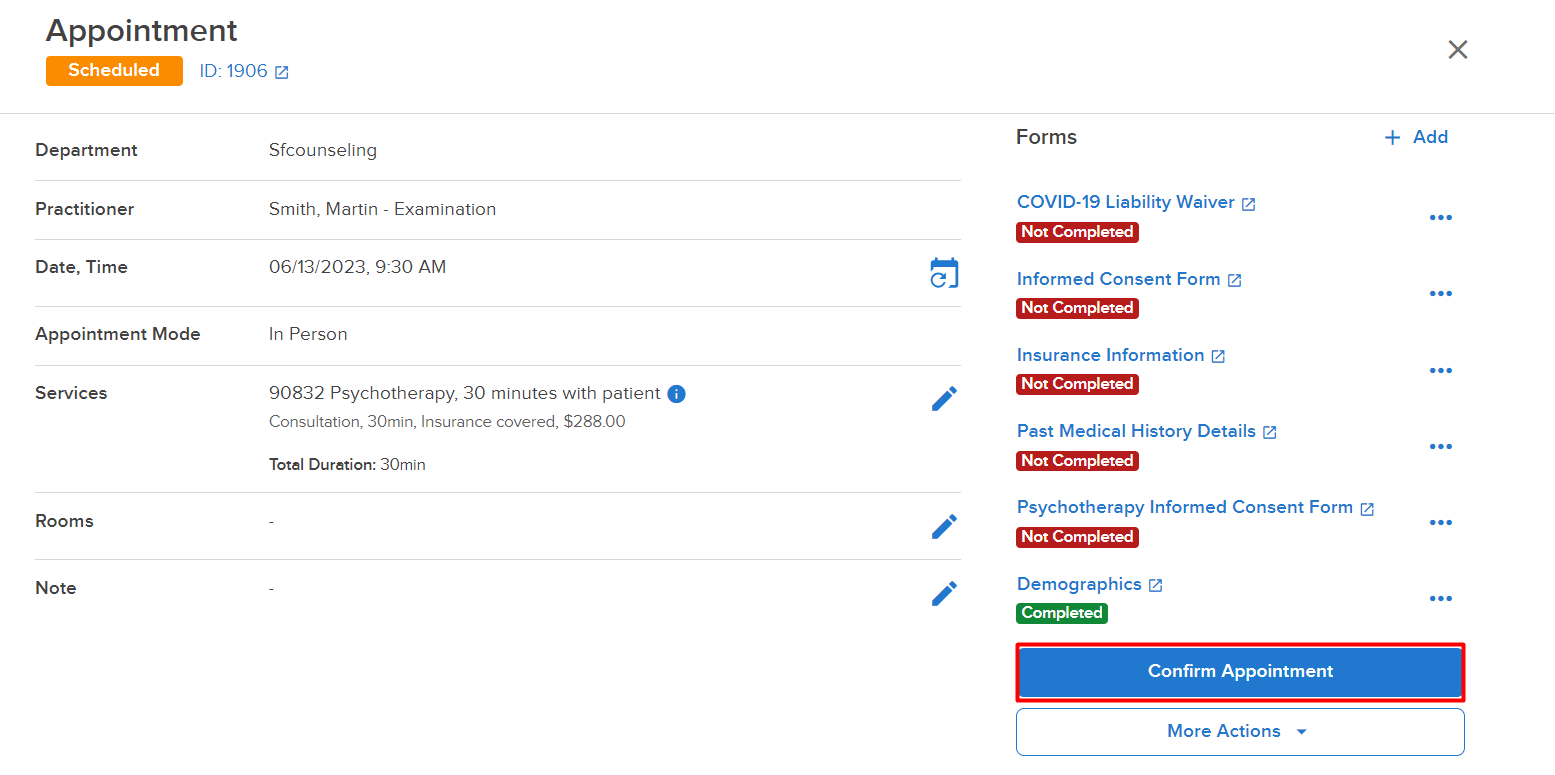Open options menu for Informed Consent Form
1555x775 pixels.
[1441, 293]
